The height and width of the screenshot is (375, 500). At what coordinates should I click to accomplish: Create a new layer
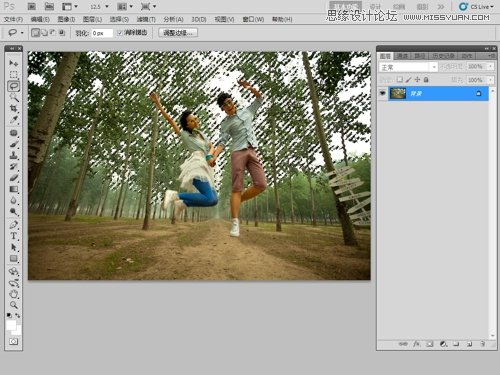[x=469, y=344]
